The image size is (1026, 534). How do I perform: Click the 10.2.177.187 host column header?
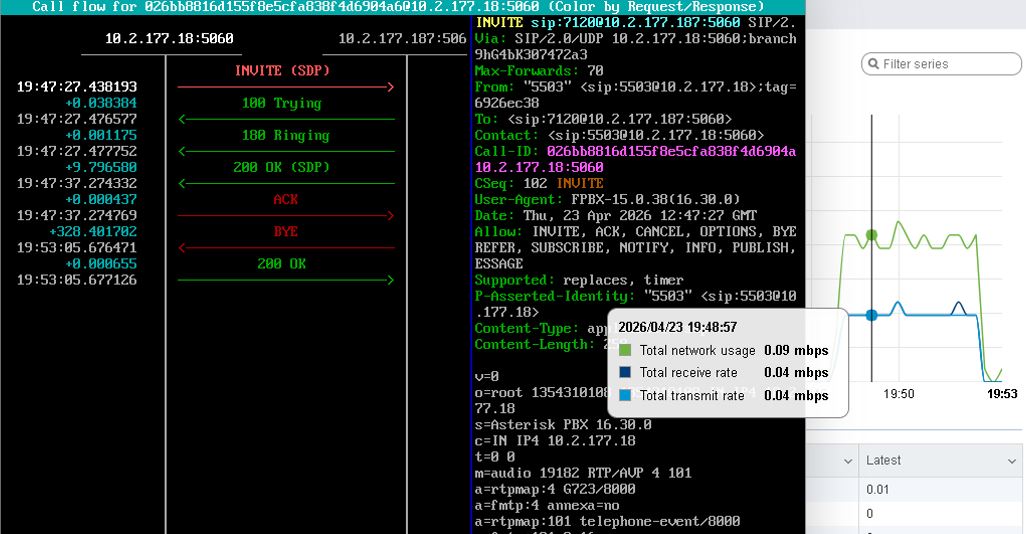pos(402,39)
